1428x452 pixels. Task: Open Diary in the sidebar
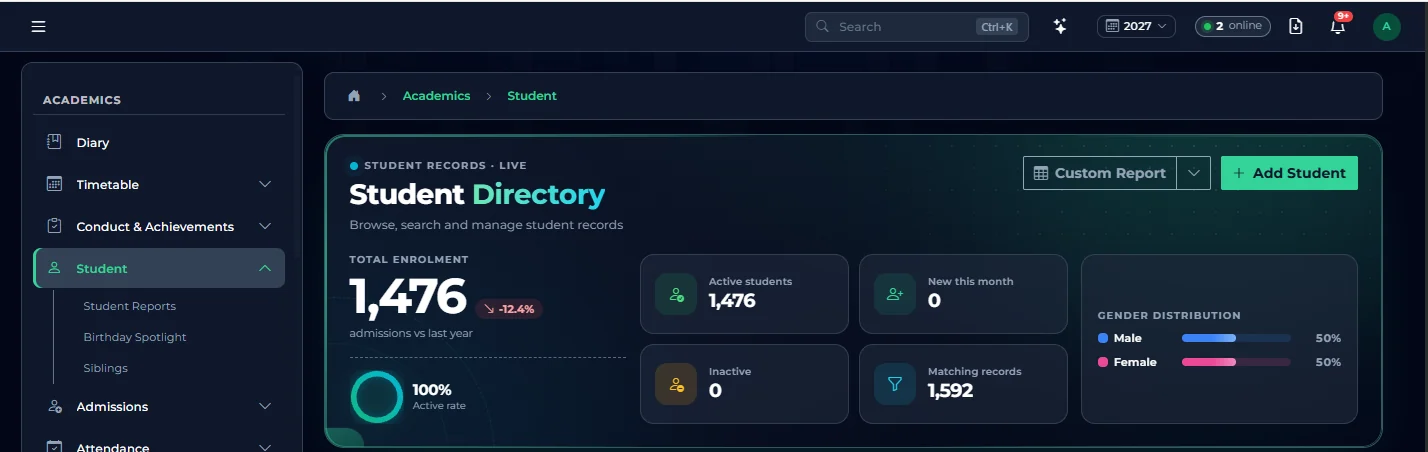159,142
